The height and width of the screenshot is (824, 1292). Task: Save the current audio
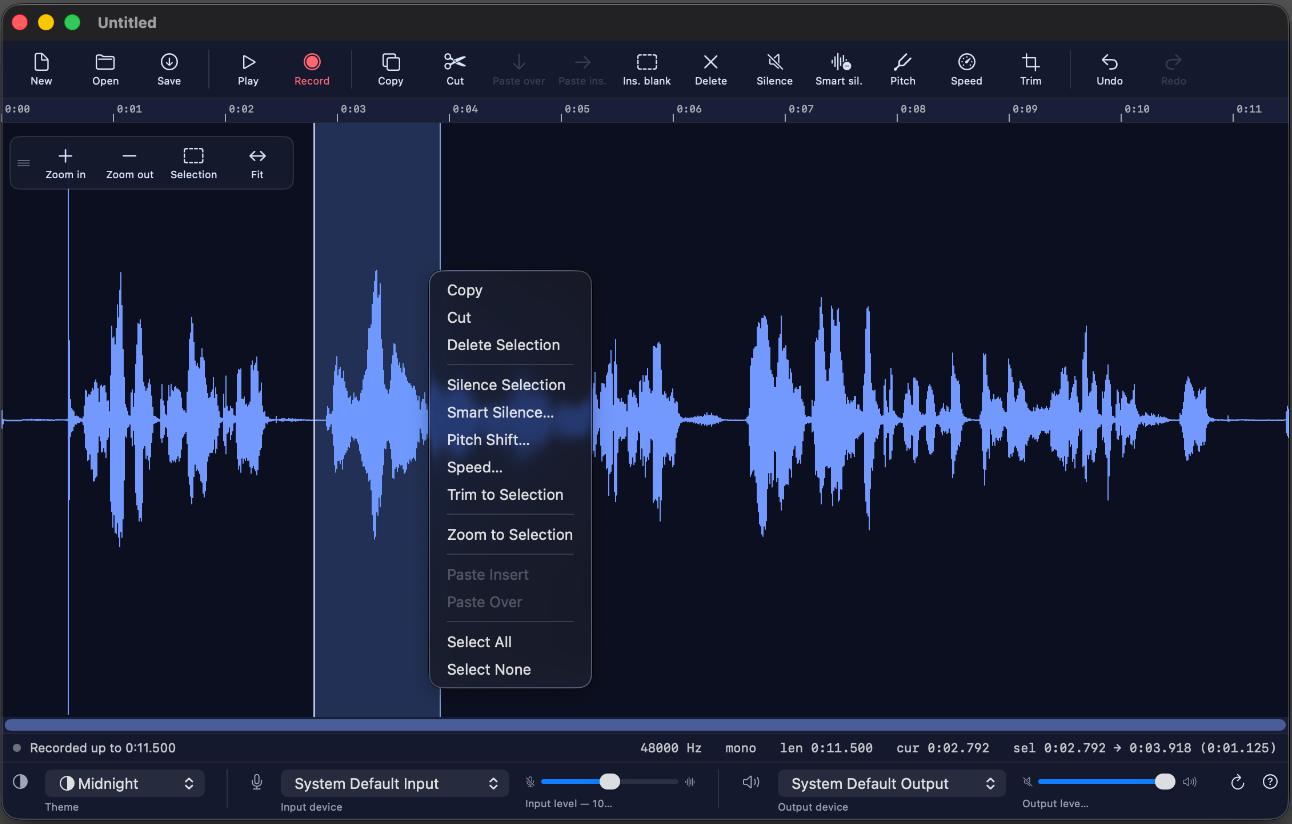(x=169, y=69)
